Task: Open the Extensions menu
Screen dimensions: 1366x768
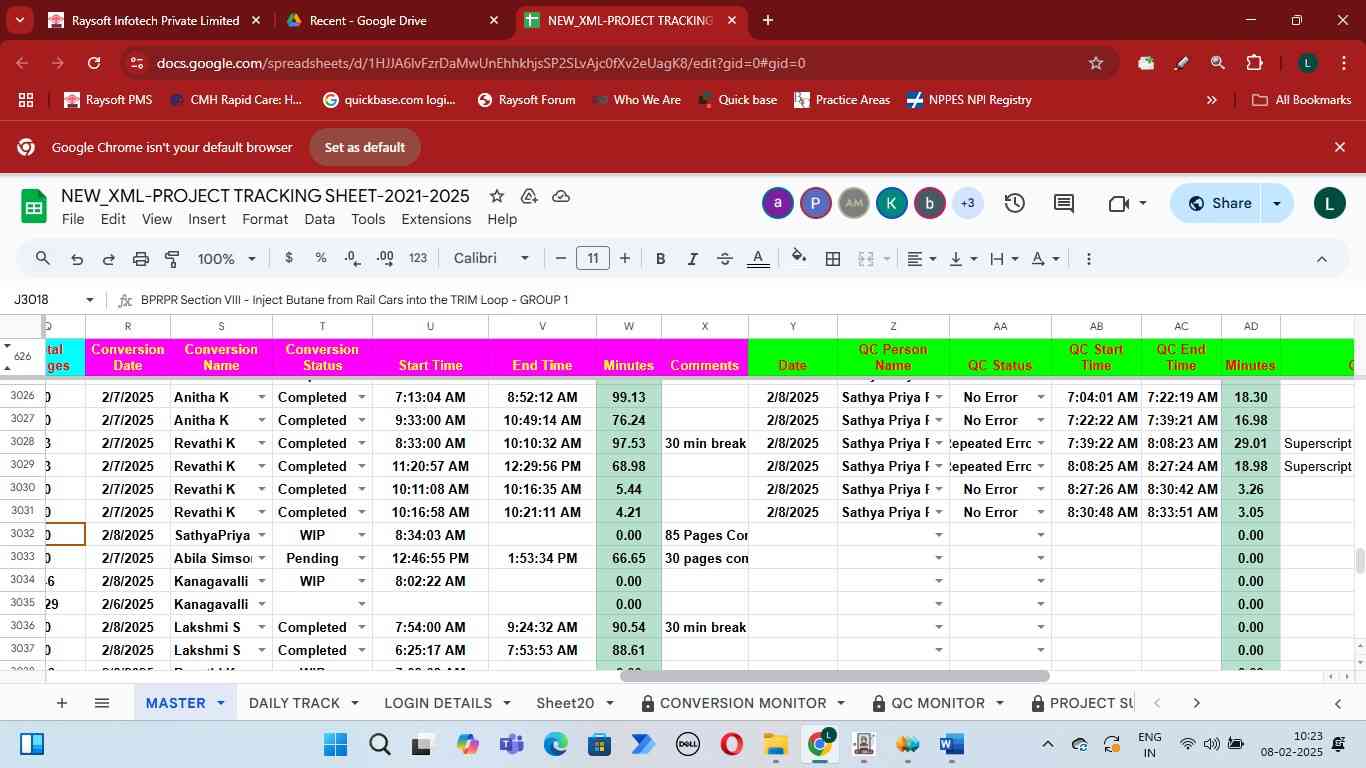Action: [436, 219]
